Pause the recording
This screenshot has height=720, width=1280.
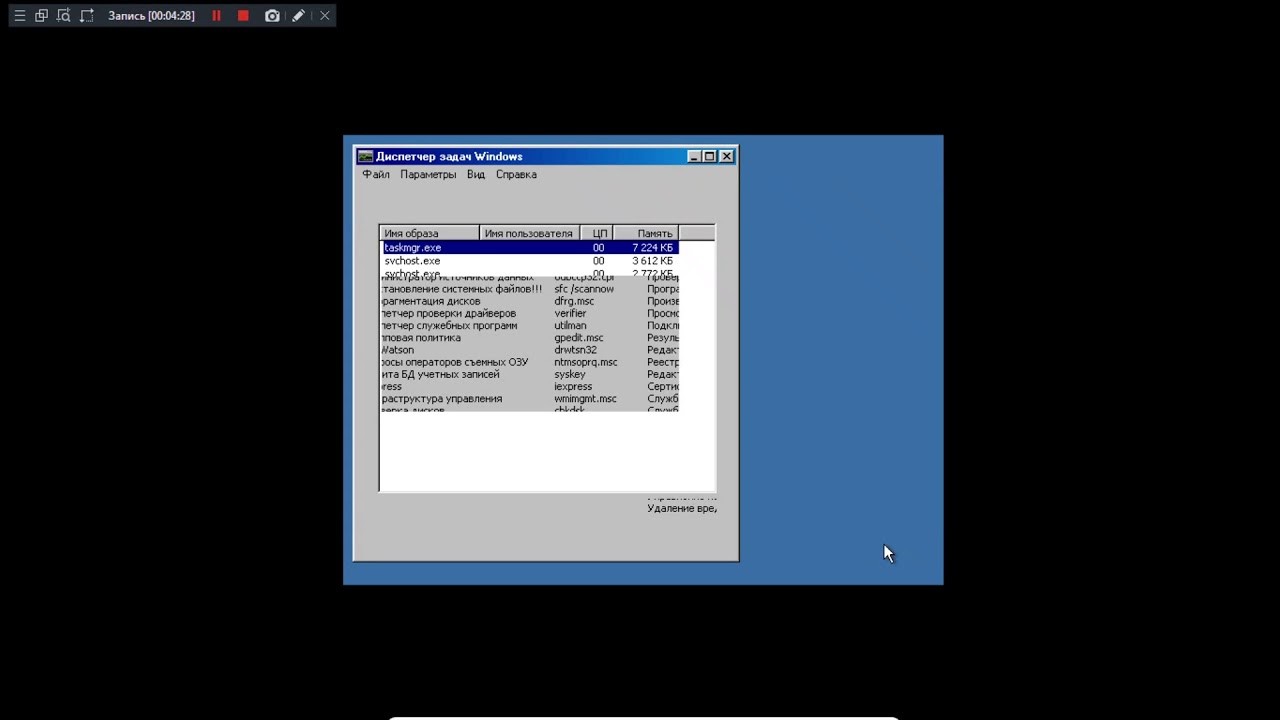(216, 16)
